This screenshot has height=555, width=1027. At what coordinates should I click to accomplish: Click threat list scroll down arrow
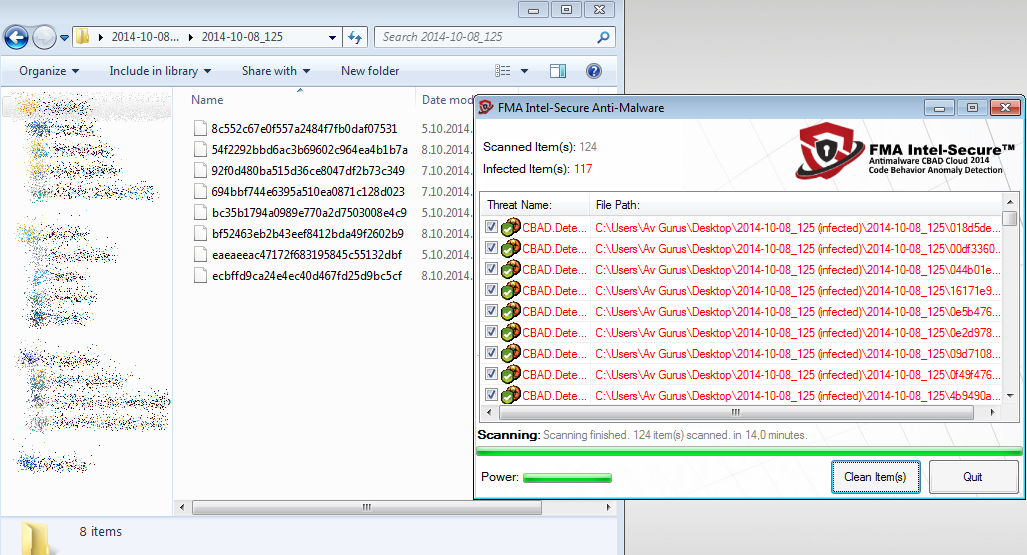coord(1011,395)
